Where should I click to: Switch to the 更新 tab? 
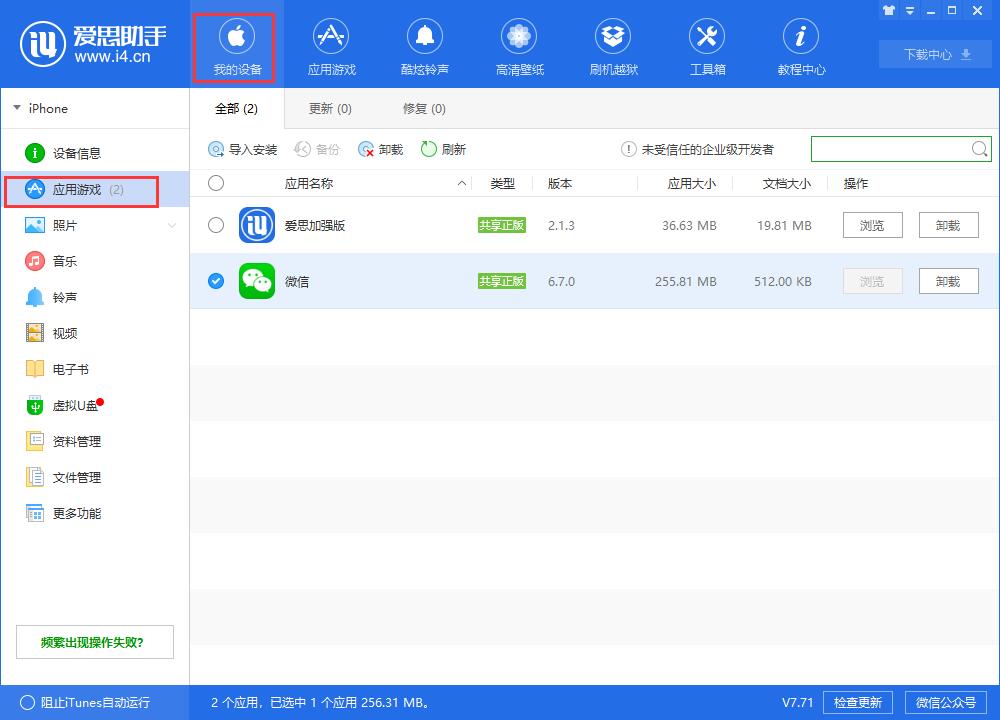coord(330,108)
